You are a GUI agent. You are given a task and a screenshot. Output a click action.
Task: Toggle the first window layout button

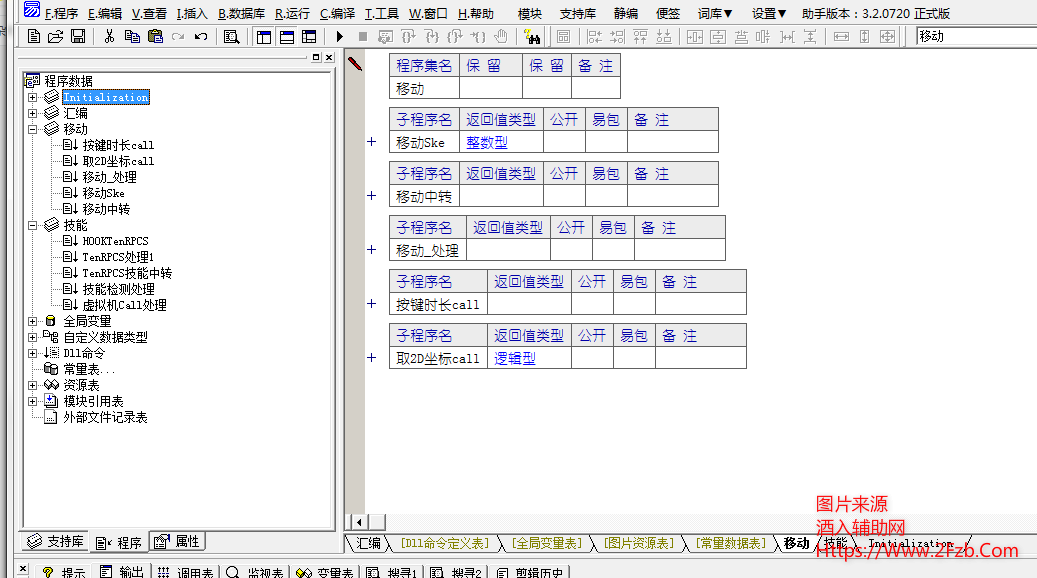pos(264,37)
